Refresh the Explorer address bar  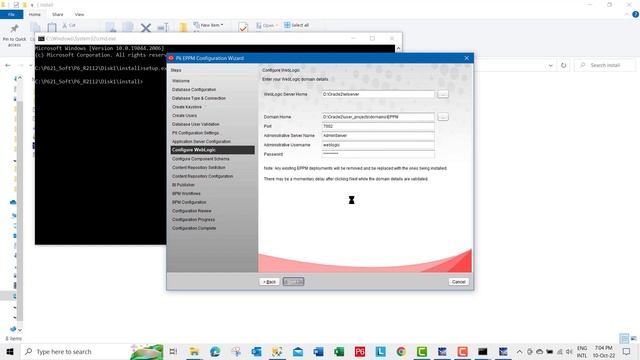[x=564, y=65]
